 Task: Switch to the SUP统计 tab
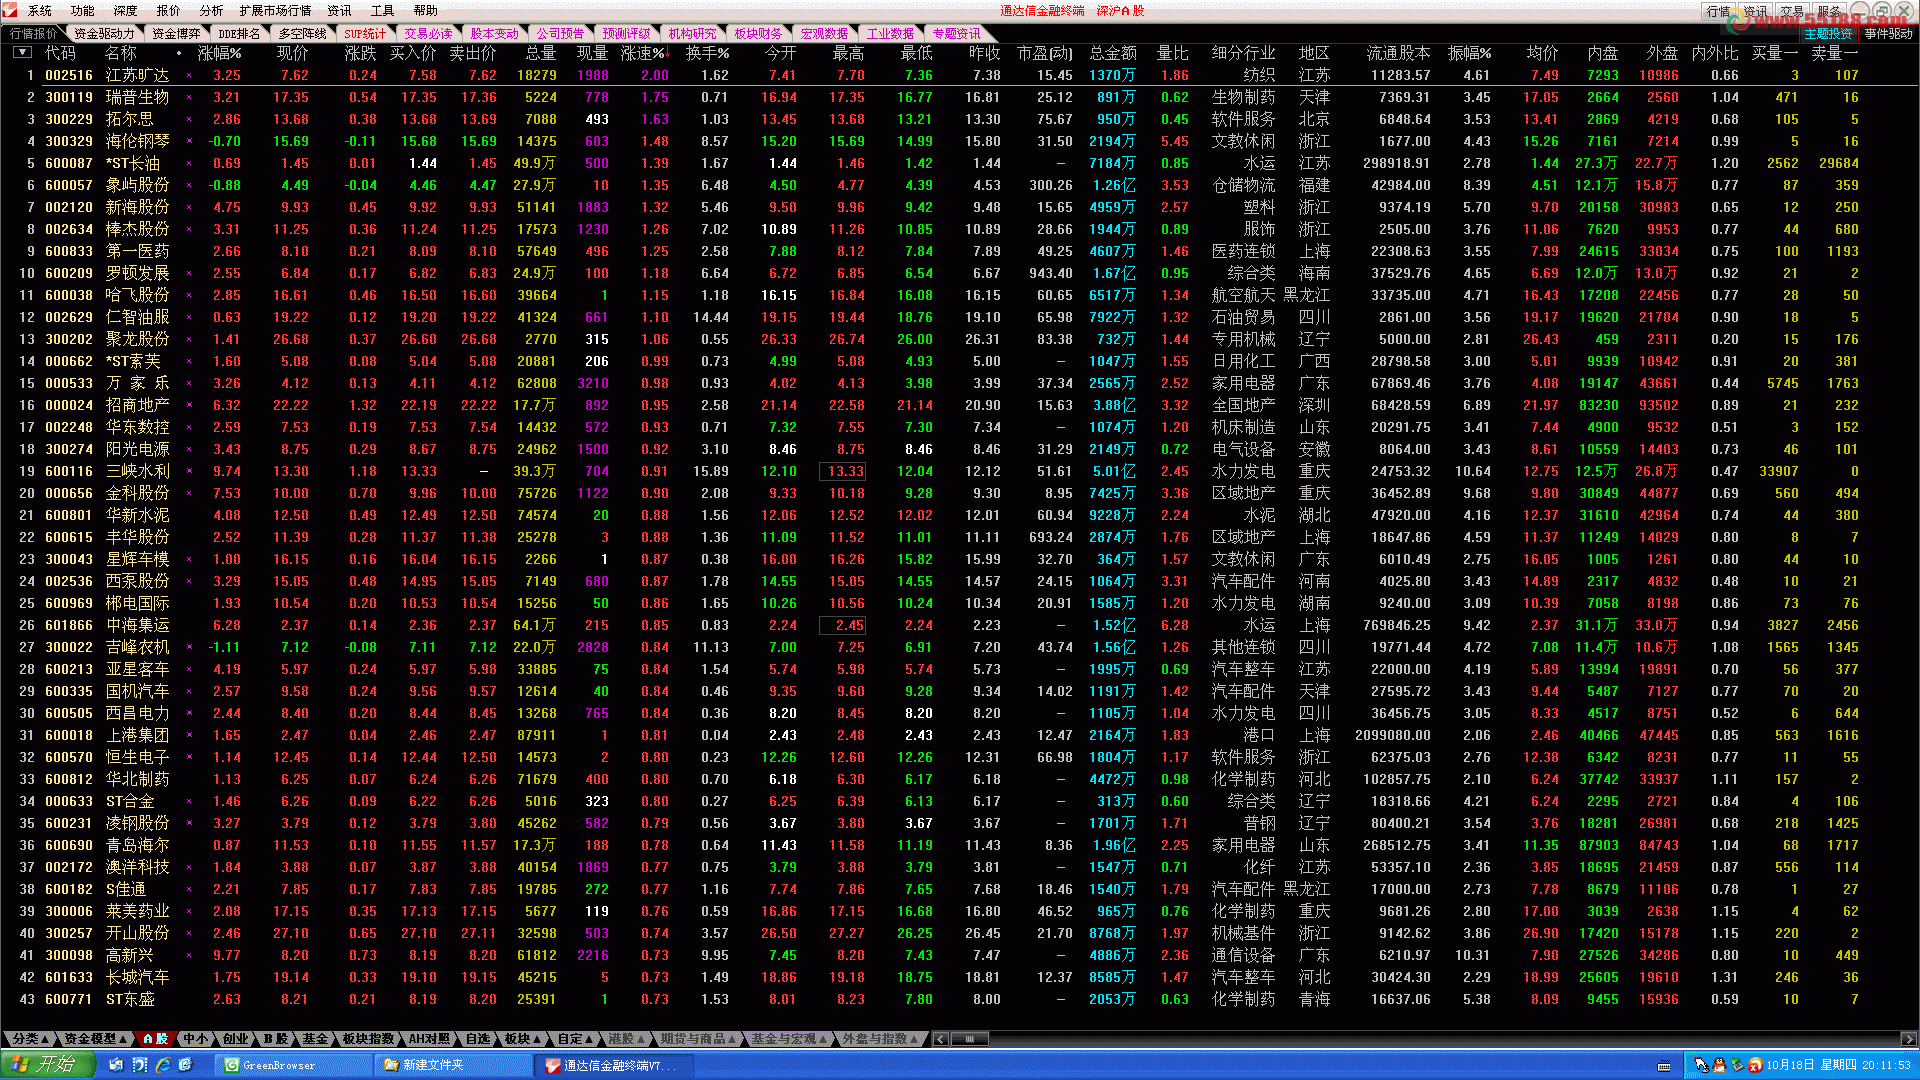(365, 34)
